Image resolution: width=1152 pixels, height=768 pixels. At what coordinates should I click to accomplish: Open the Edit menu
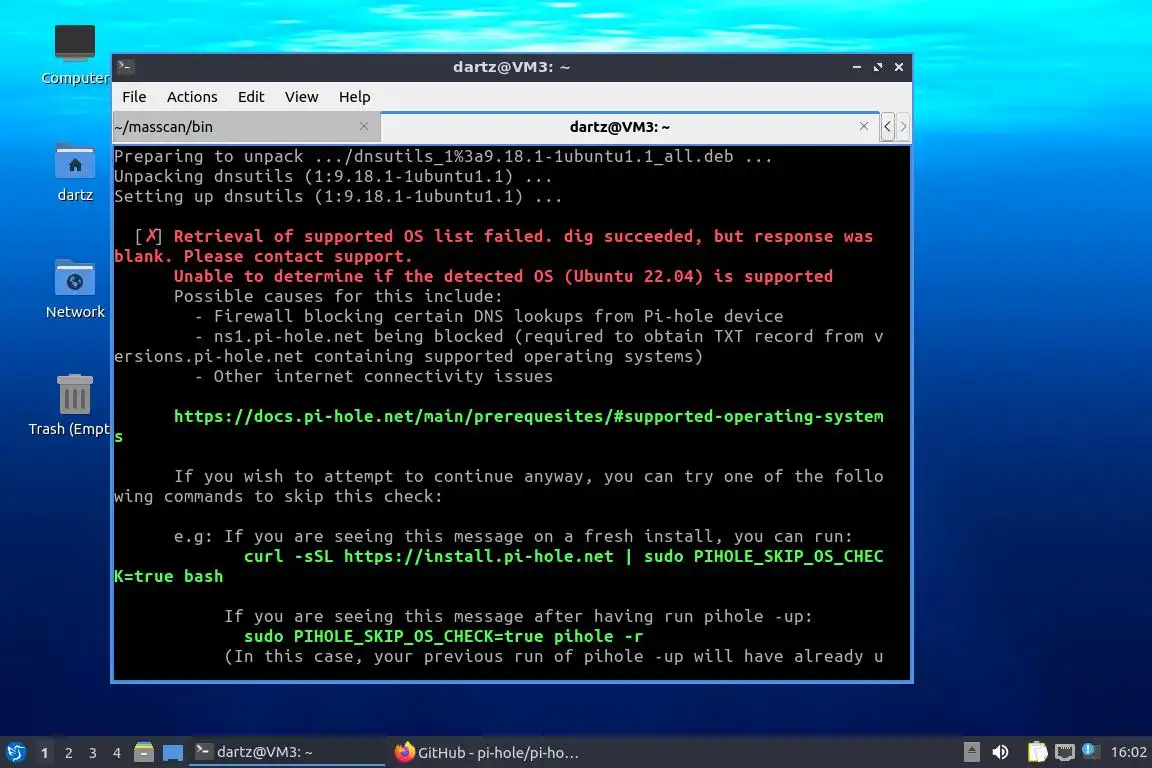251,97
